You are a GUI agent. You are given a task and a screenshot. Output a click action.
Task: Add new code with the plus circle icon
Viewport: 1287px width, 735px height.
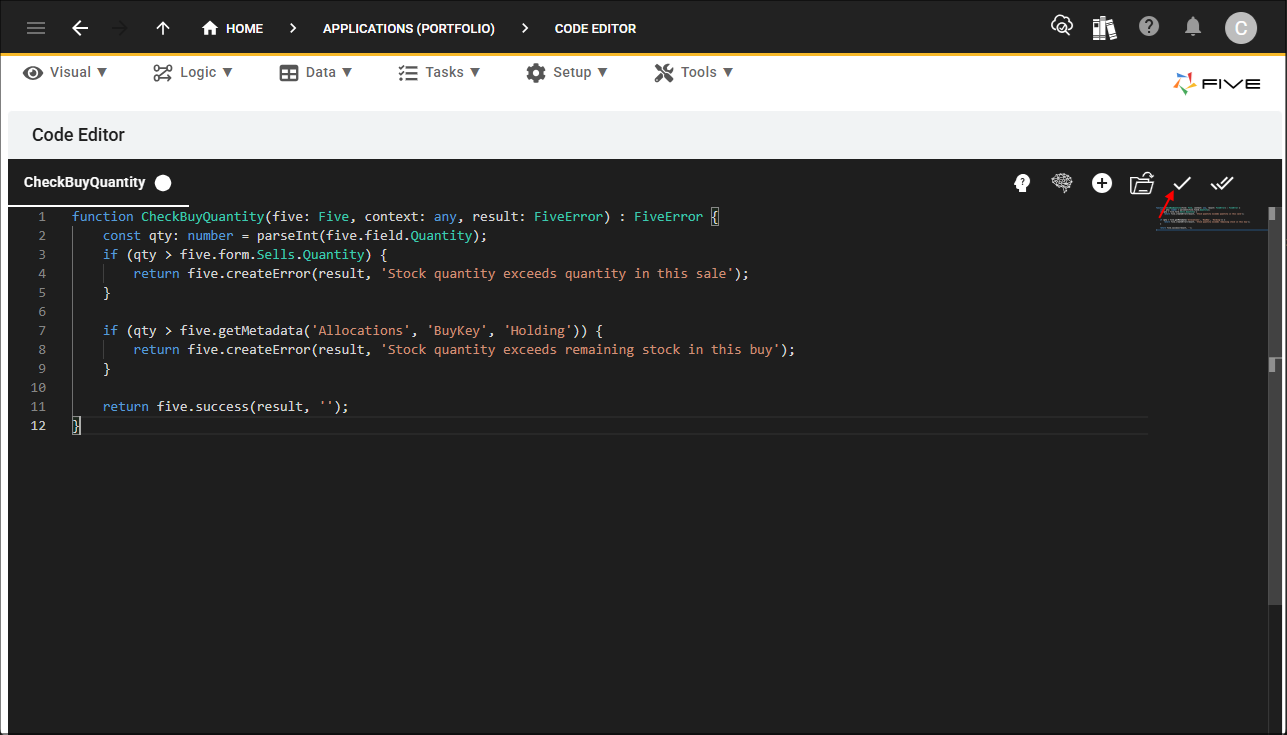1102,183
